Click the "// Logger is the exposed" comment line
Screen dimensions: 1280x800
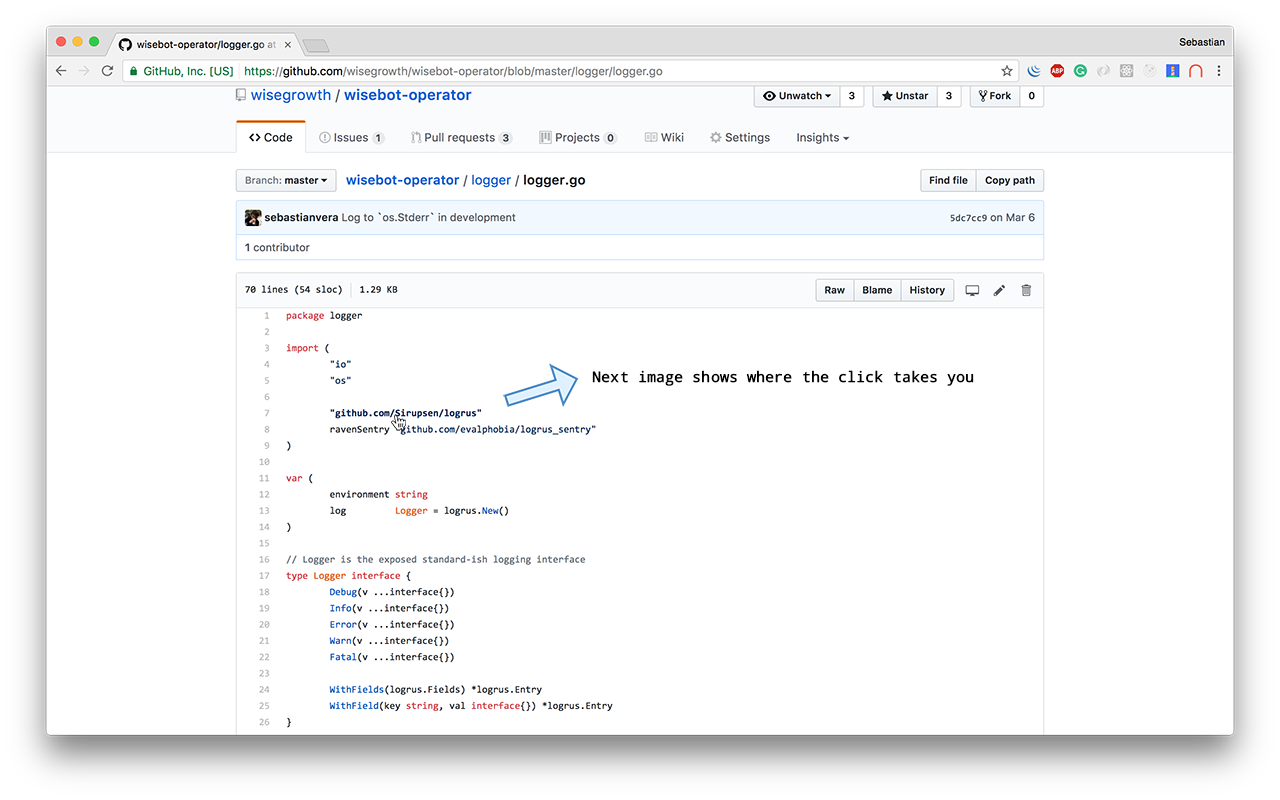point(436,559)
